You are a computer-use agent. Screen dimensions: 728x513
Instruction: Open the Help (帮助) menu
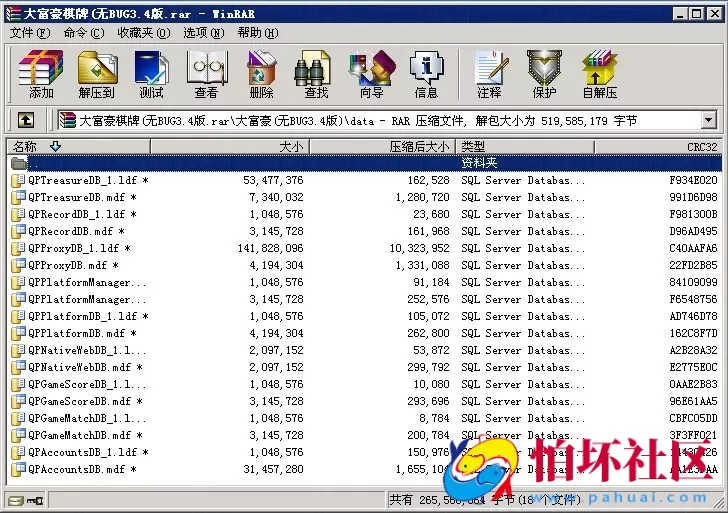tap(258, 33)
